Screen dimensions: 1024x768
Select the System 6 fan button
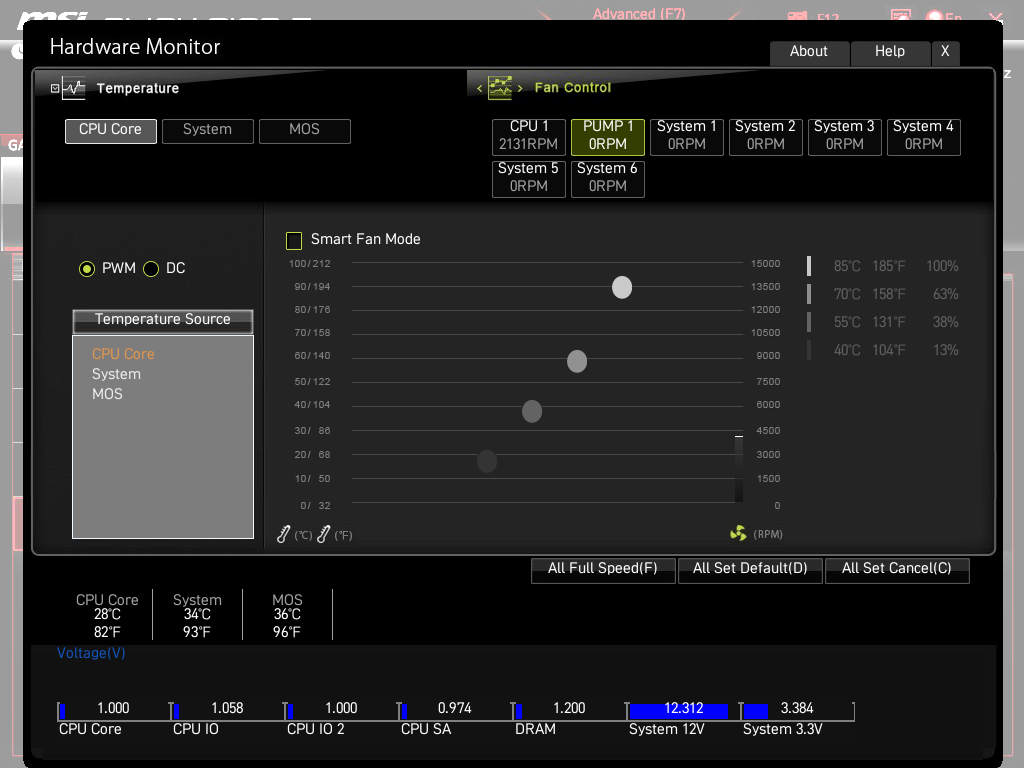pyautogui.click(x=607, y=178)
